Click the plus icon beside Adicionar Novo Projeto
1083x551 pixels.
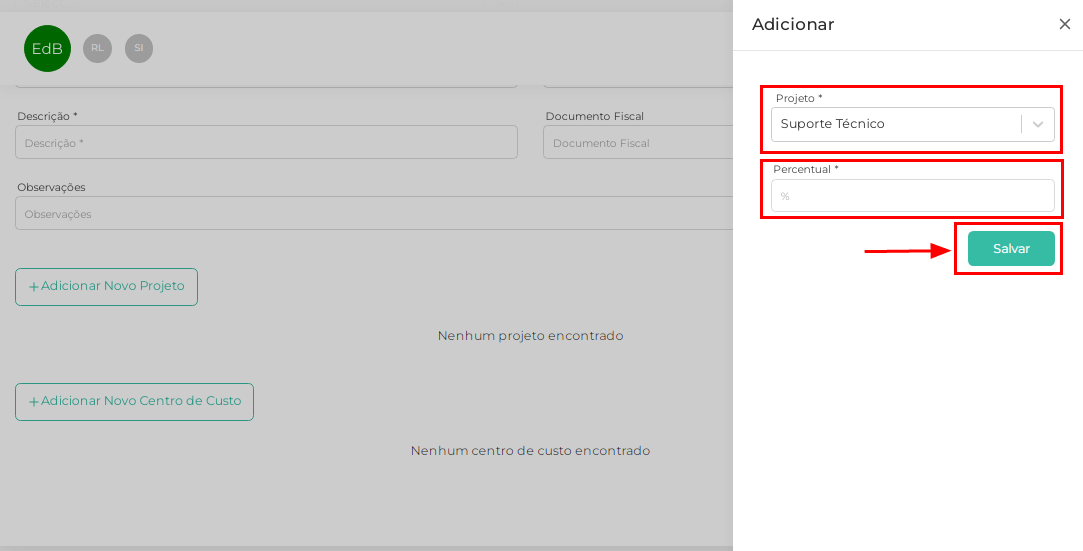click(x=33, y=287)
